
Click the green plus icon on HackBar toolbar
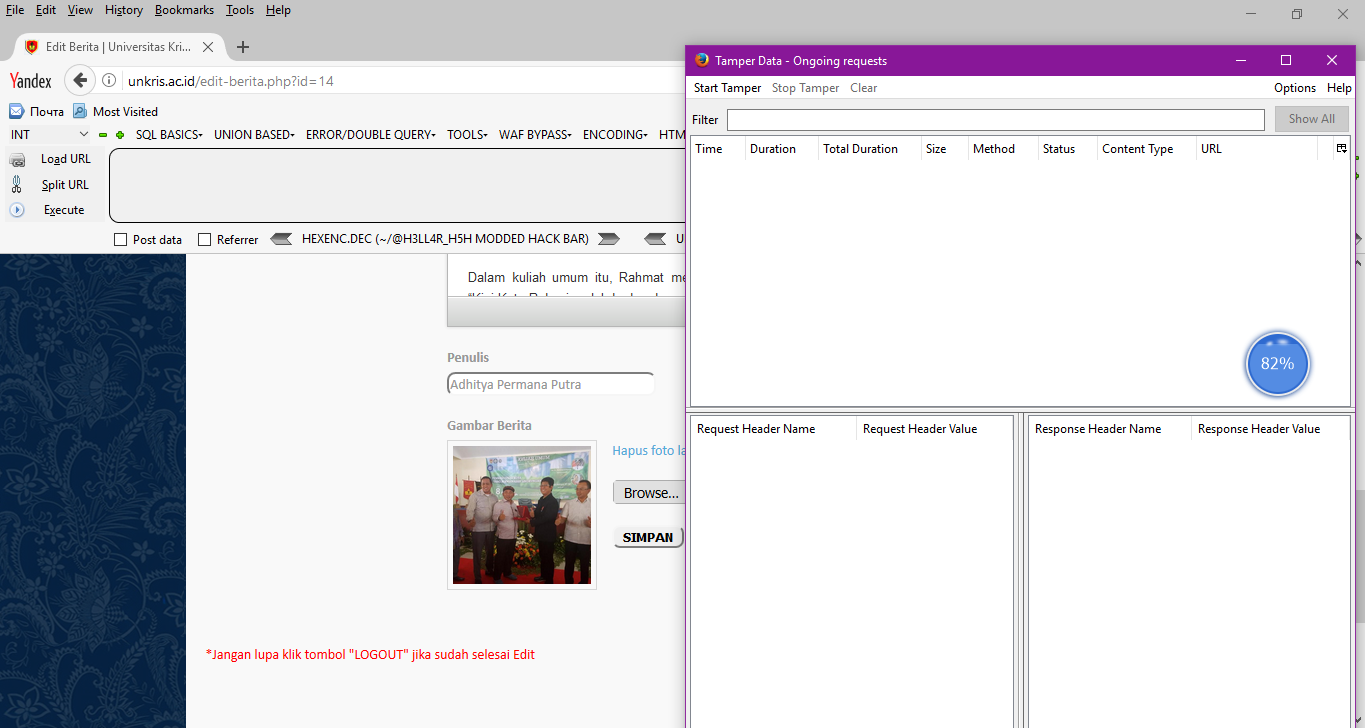[120, 135]
